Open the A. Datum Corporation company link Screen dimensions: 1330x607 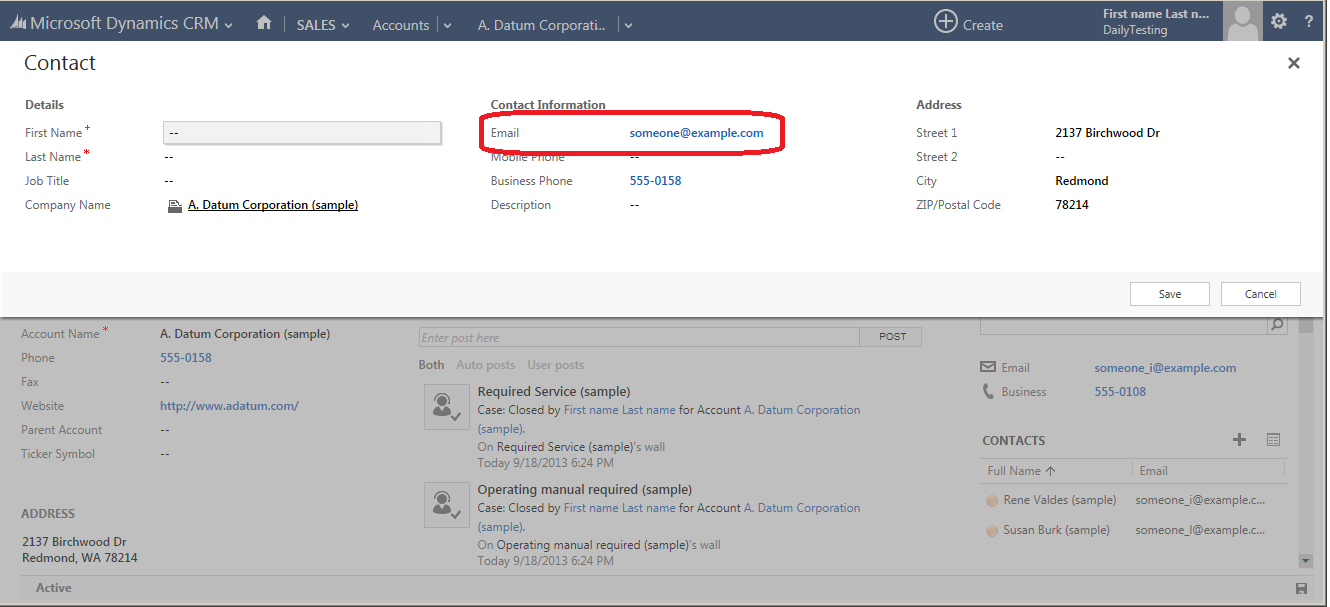[x=272, y=205]
